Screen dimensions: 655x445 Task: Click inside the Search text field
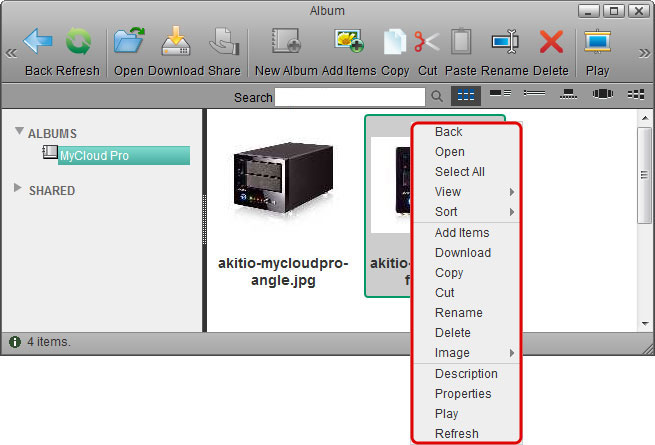[349, 97]
